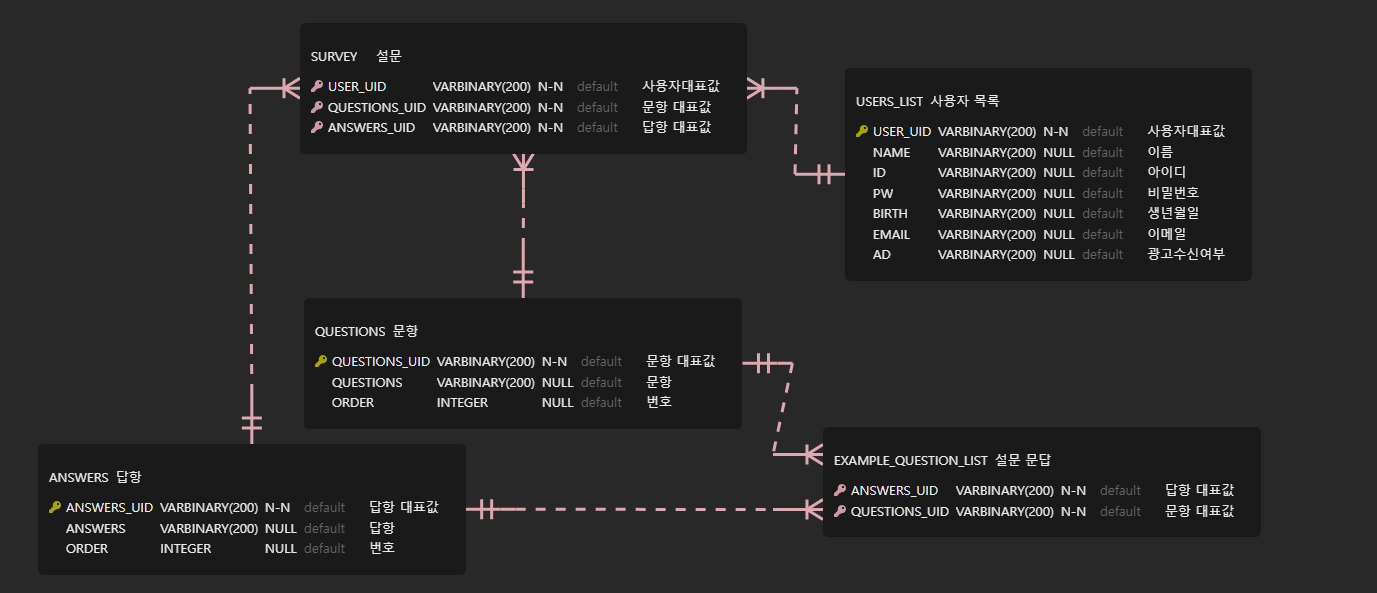Click the key icon in the QUESTIONS table
This screenshot has width=1377, height=593.
pos(320,361)
